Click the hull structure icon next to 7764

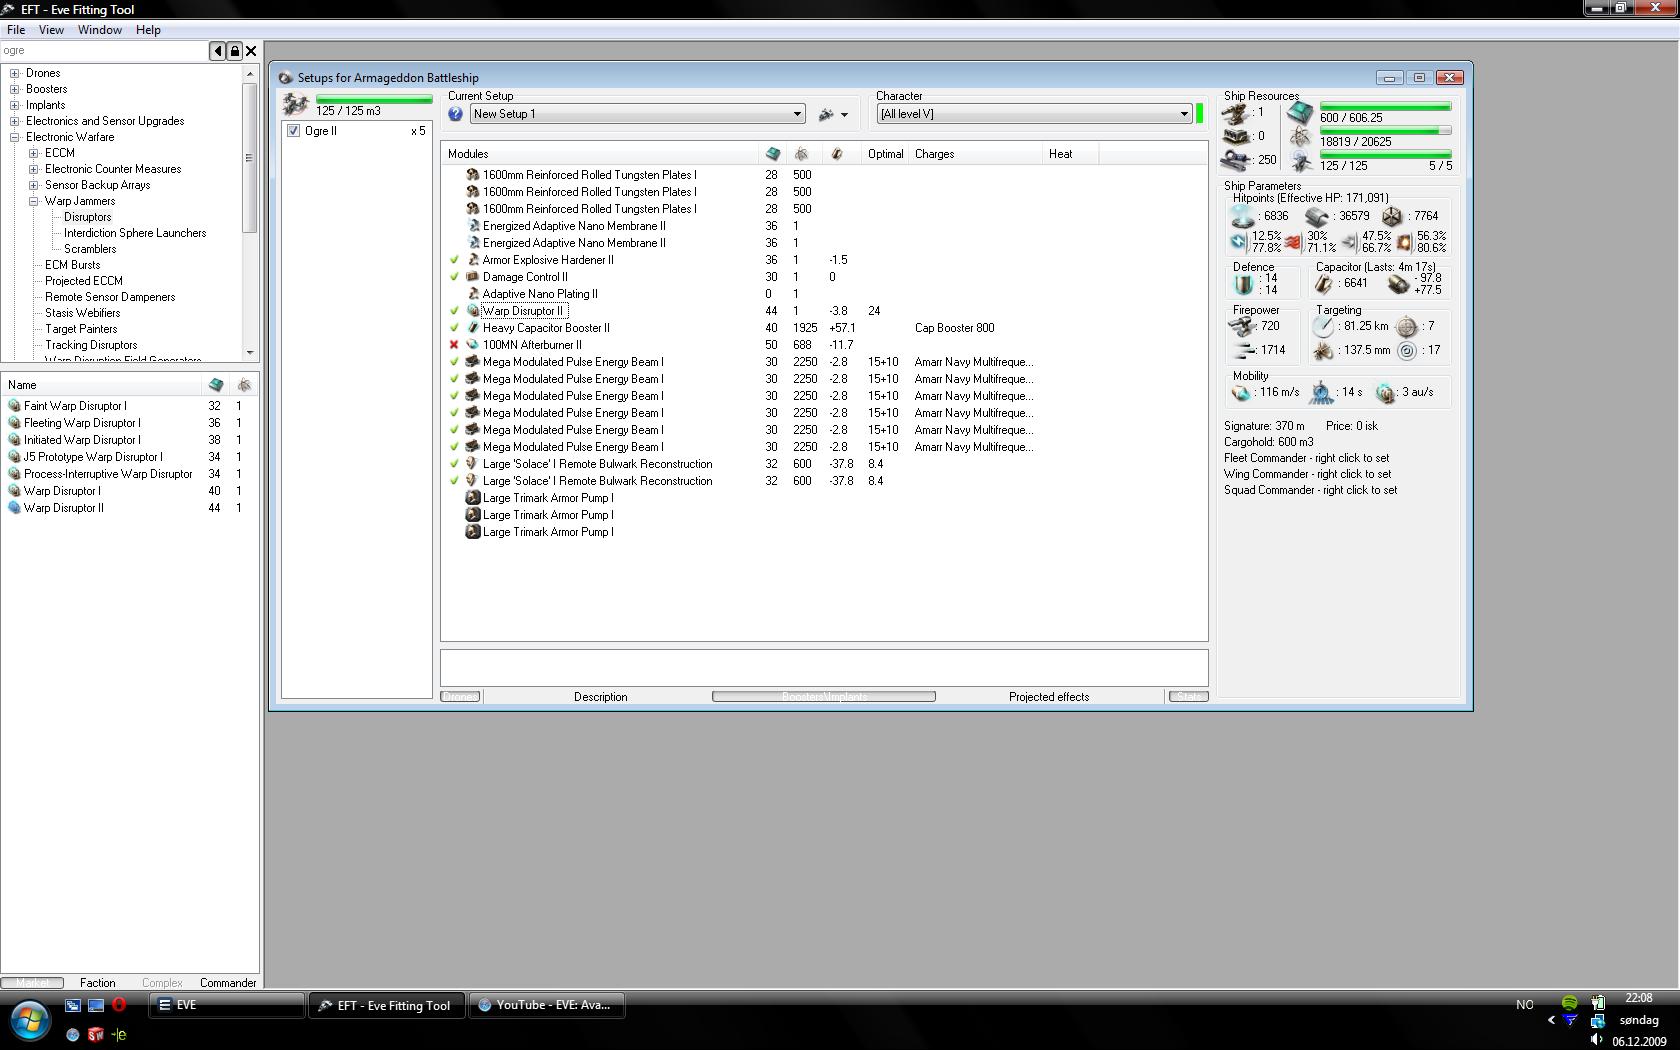coord(1392,216)
